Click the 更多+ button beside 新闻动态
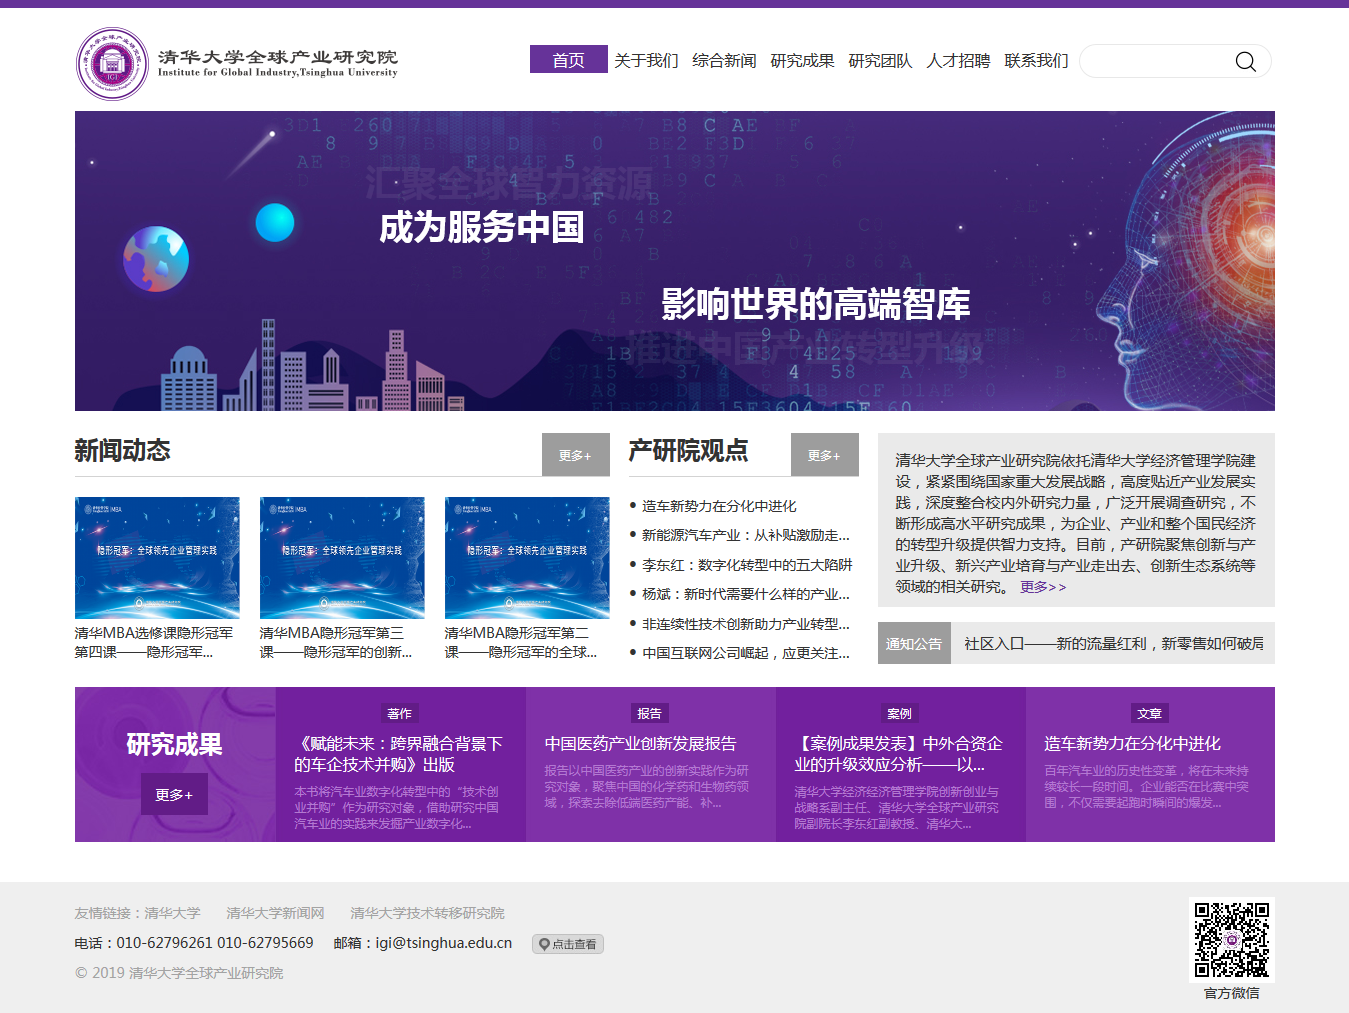Viewport: 1349px width, 1013px height. pos(575,455)
